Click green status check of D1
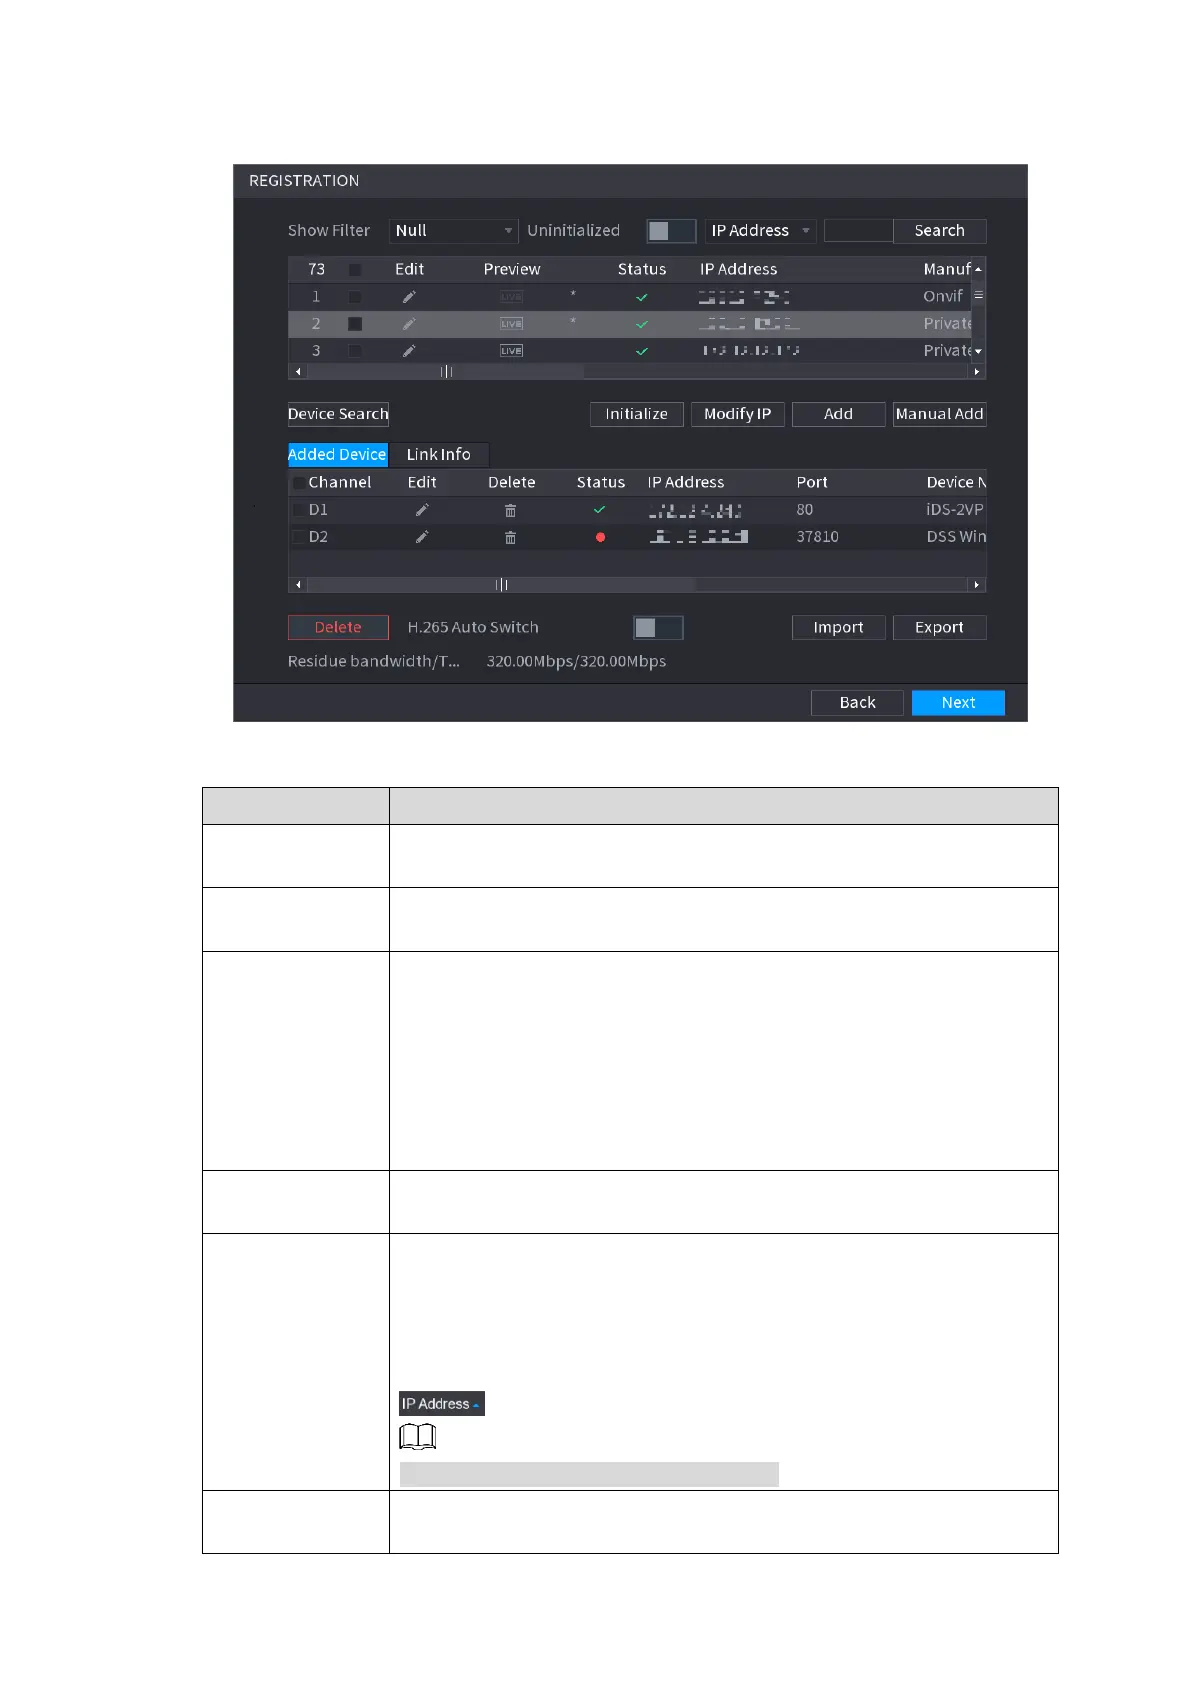Viewport: 1191px width, 1684px height. (600, 510)
